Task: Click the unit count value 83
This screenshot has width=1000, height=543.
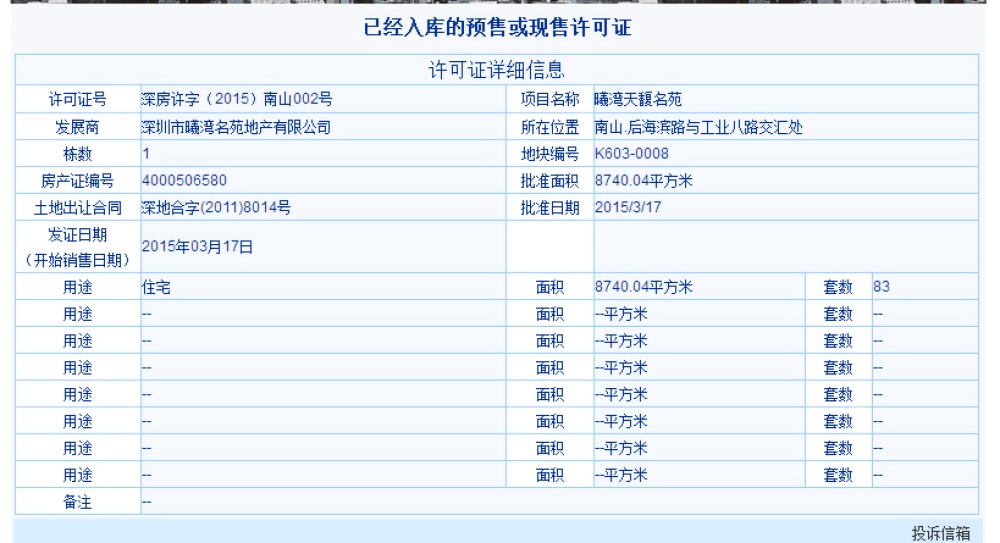Action: pos(881,287)
